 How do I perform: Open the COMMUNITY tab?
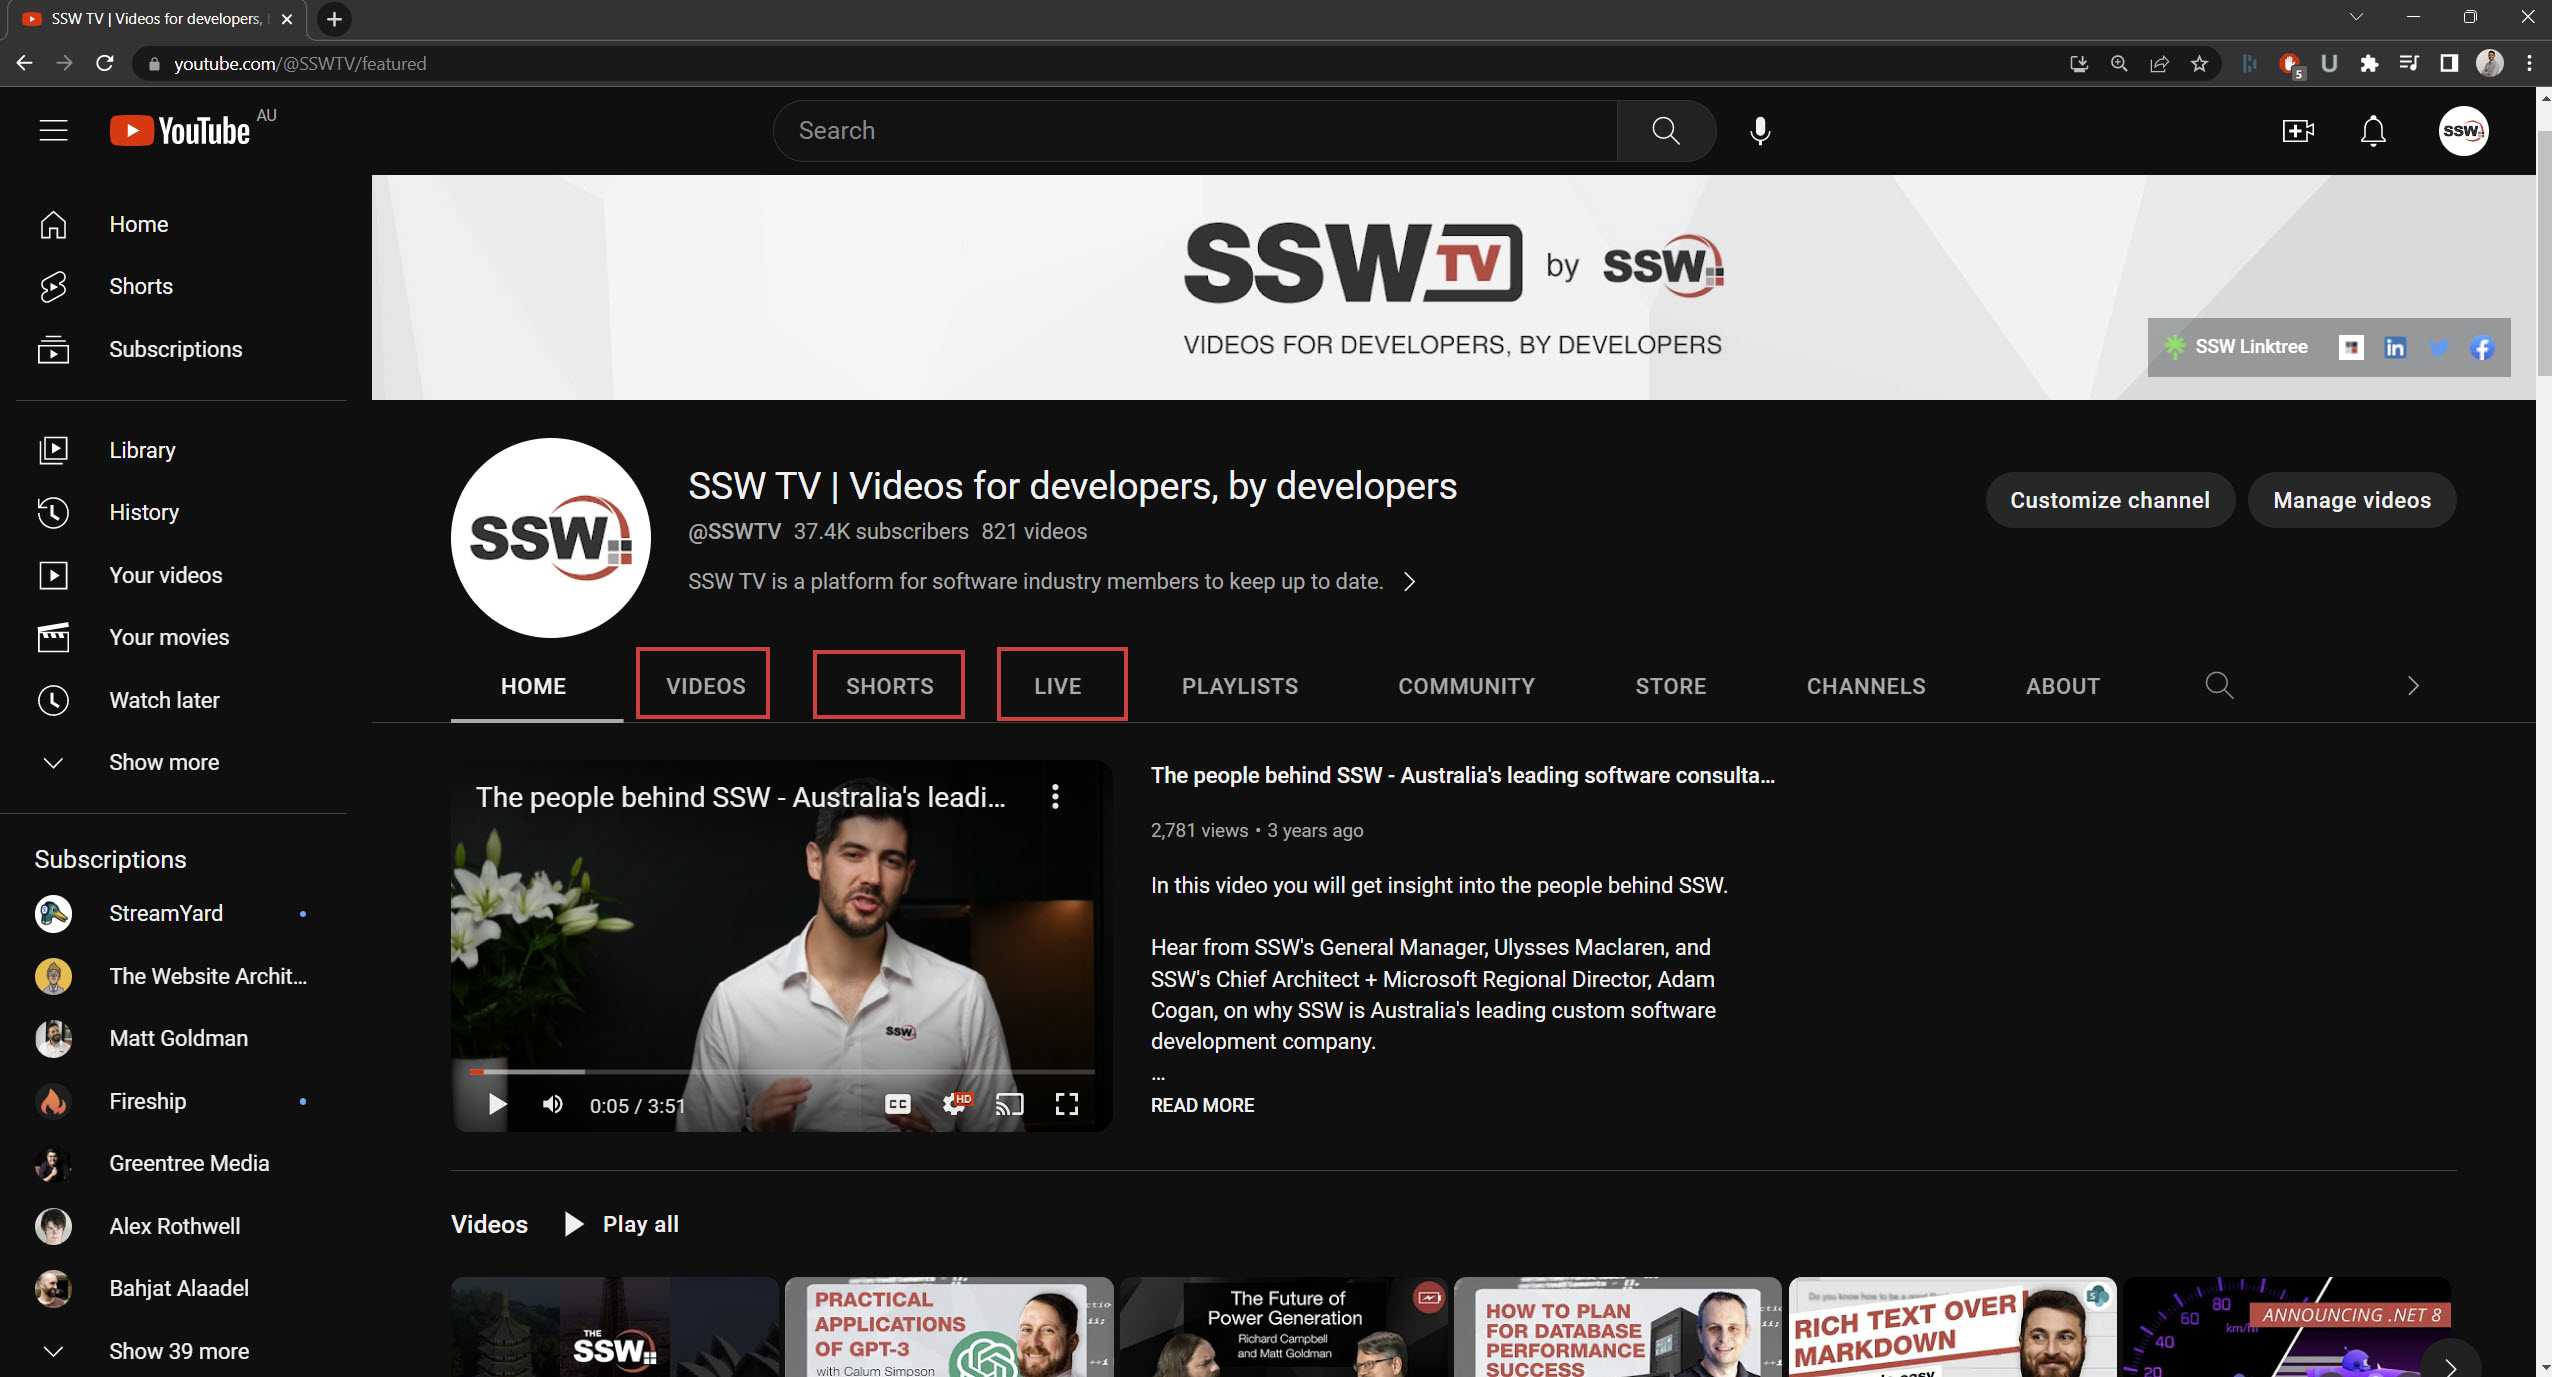point(1466,686)
